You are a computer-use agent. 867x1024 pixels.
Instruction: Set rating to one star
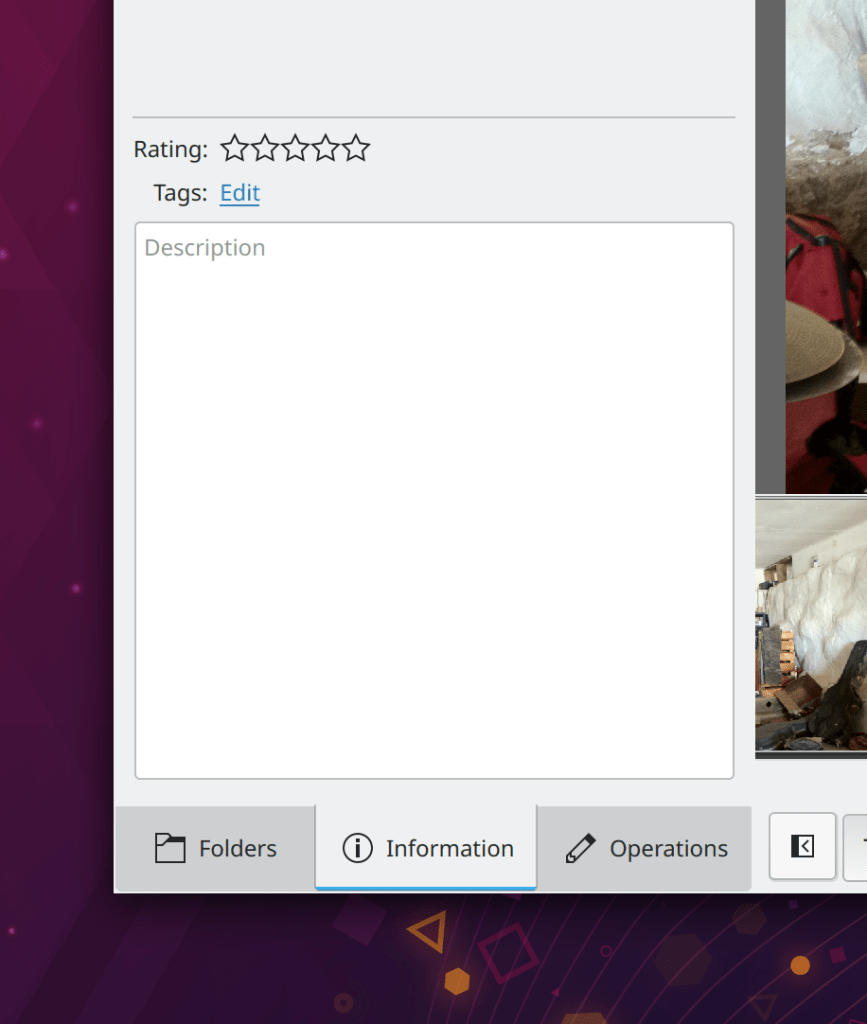click(234, 149)
